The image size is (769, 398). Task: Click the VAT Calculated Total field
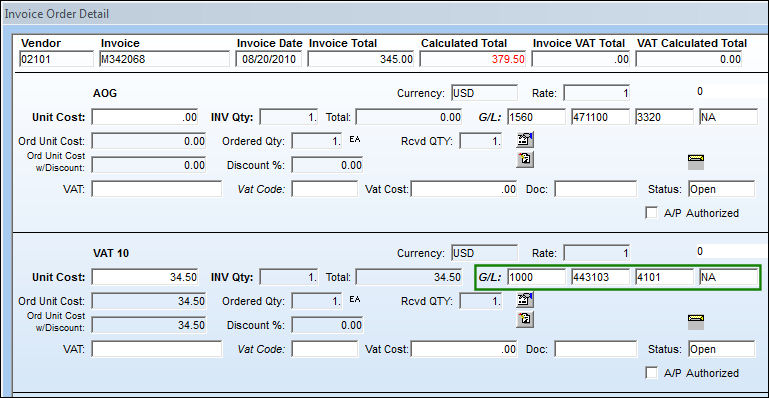point(689,59)
